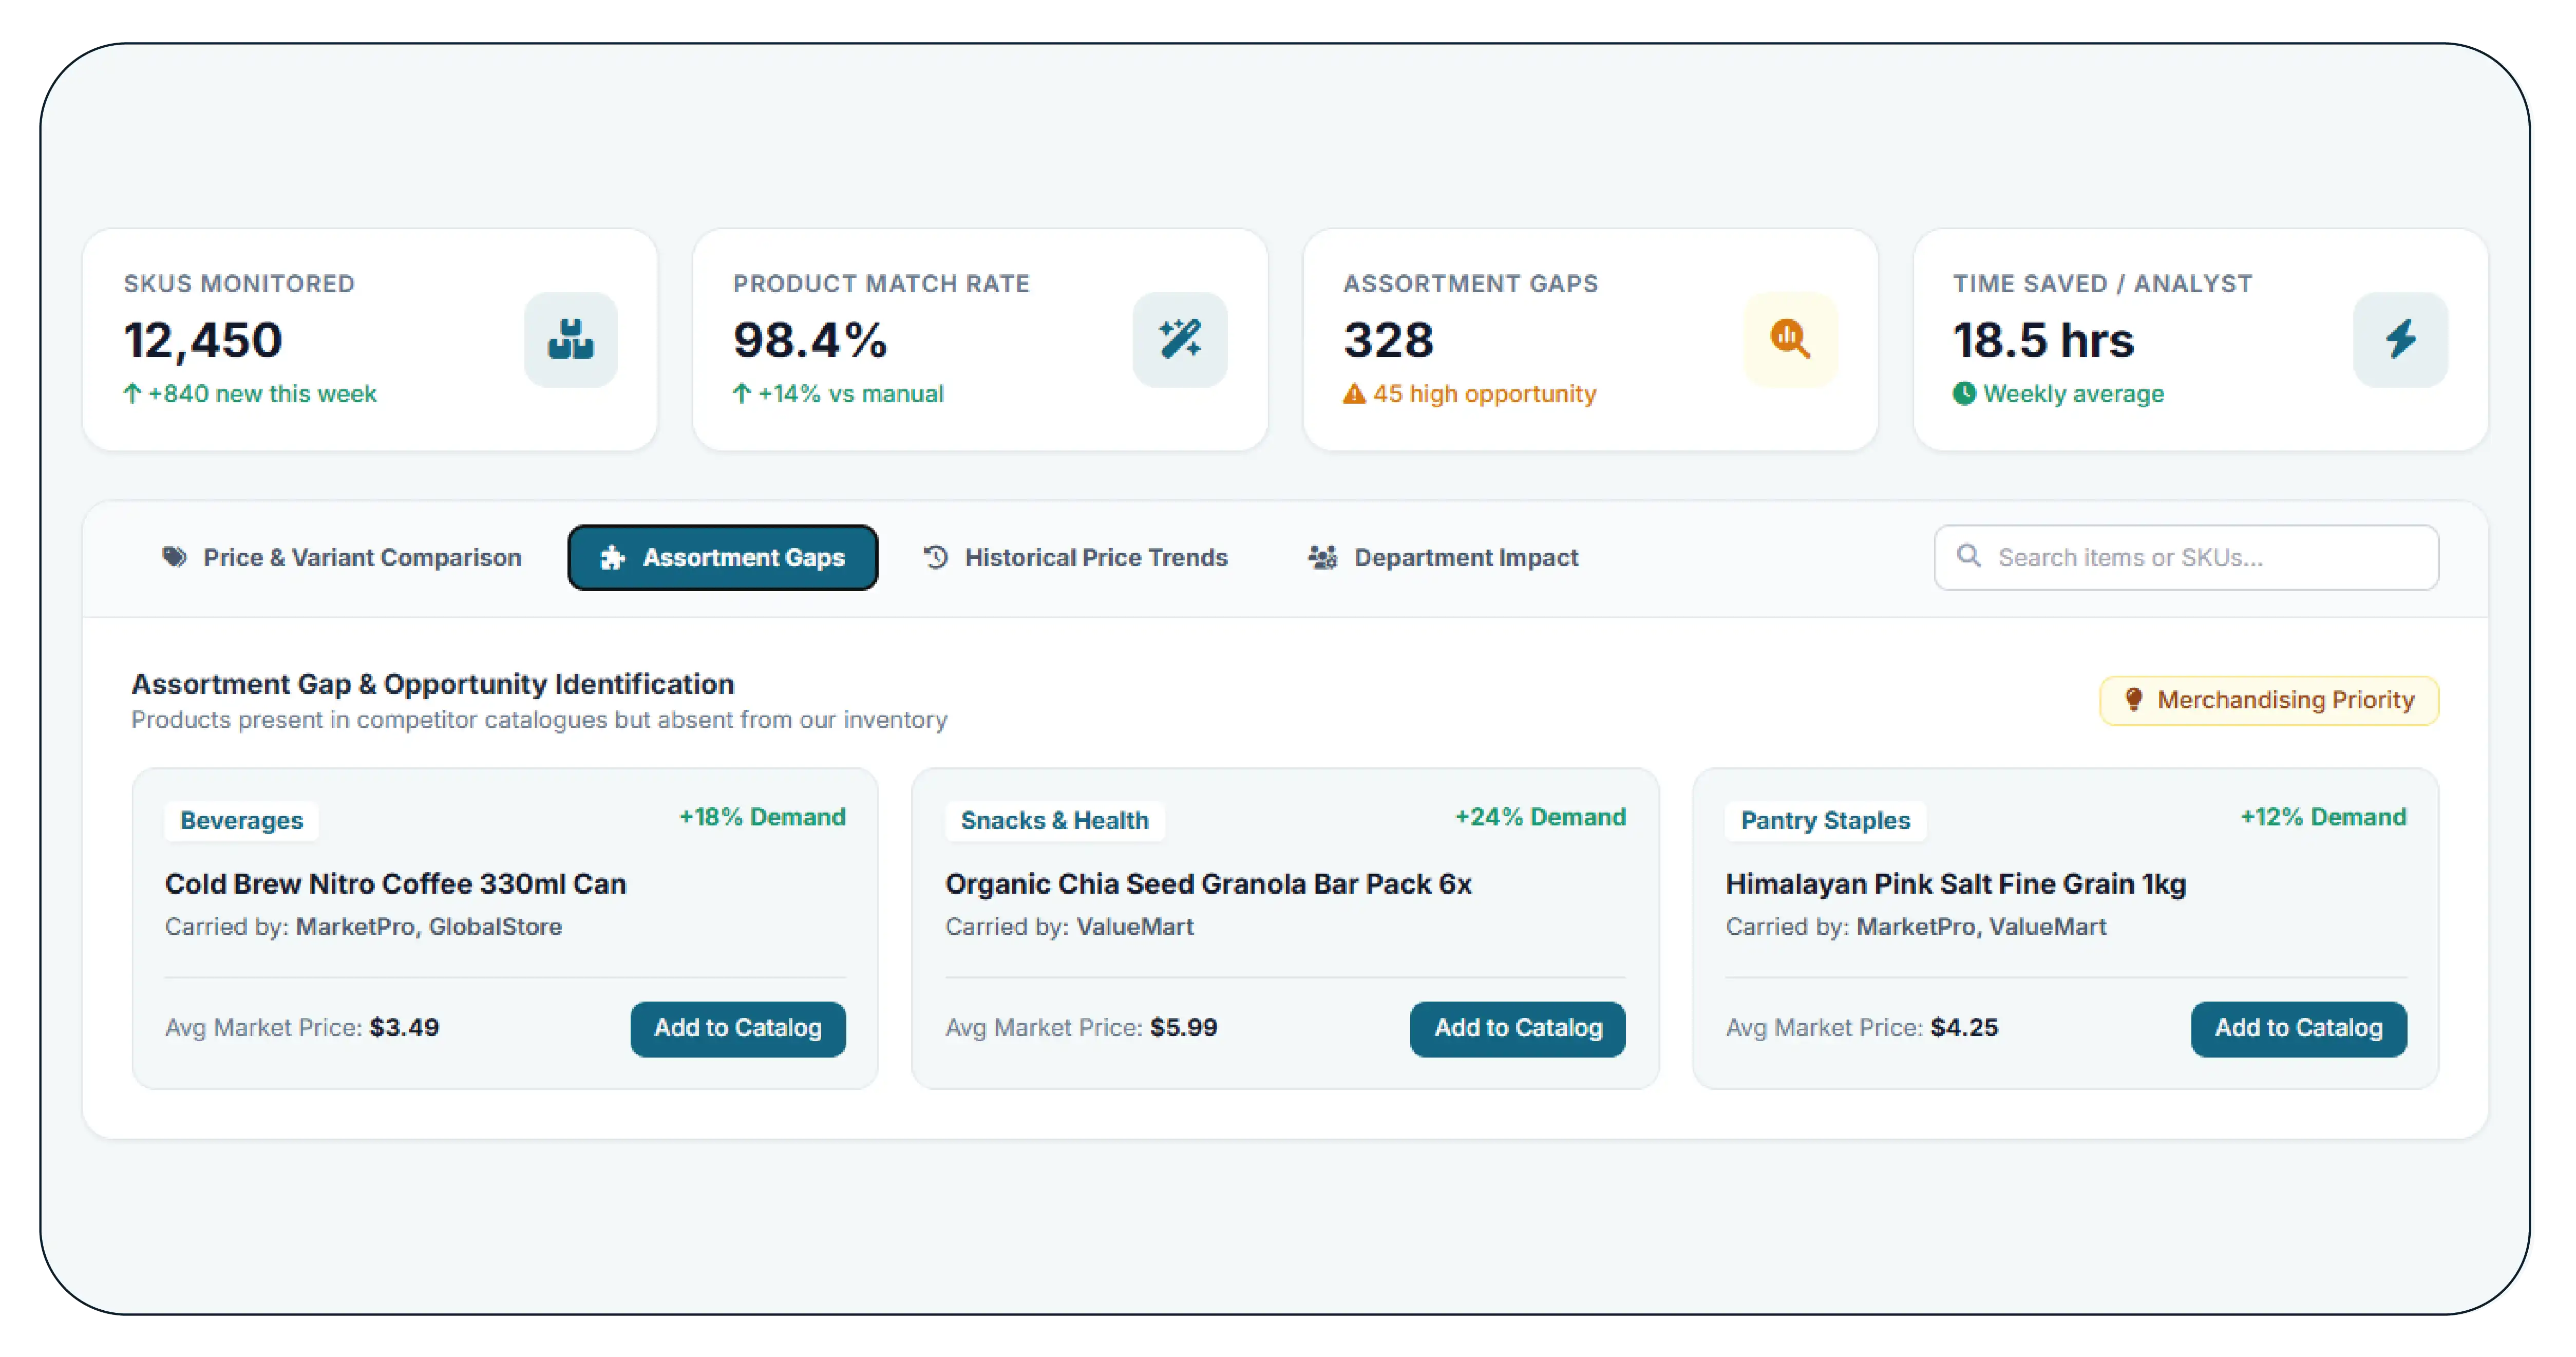
Task: Click the Merchandising Priority badge
Action: click(x=2269, y=700)
